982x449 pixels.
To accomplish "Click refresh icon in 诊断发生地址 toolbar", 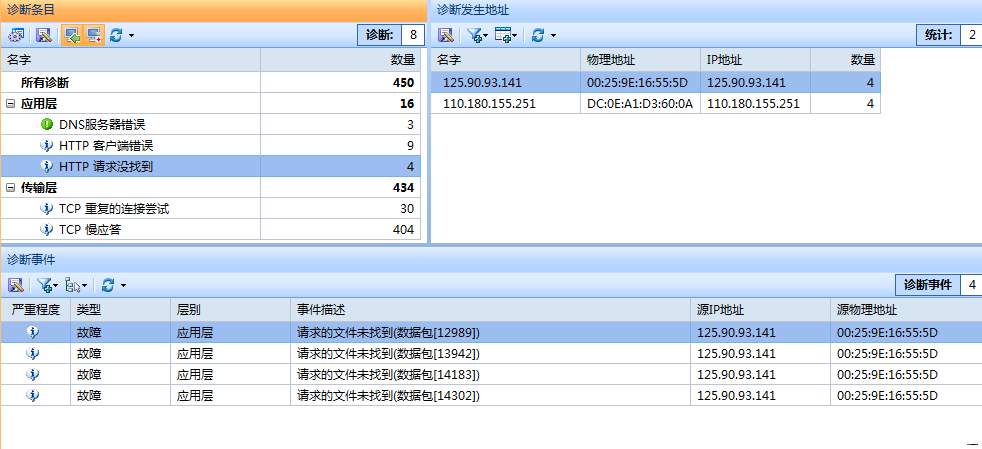I will tap(538, 35).
